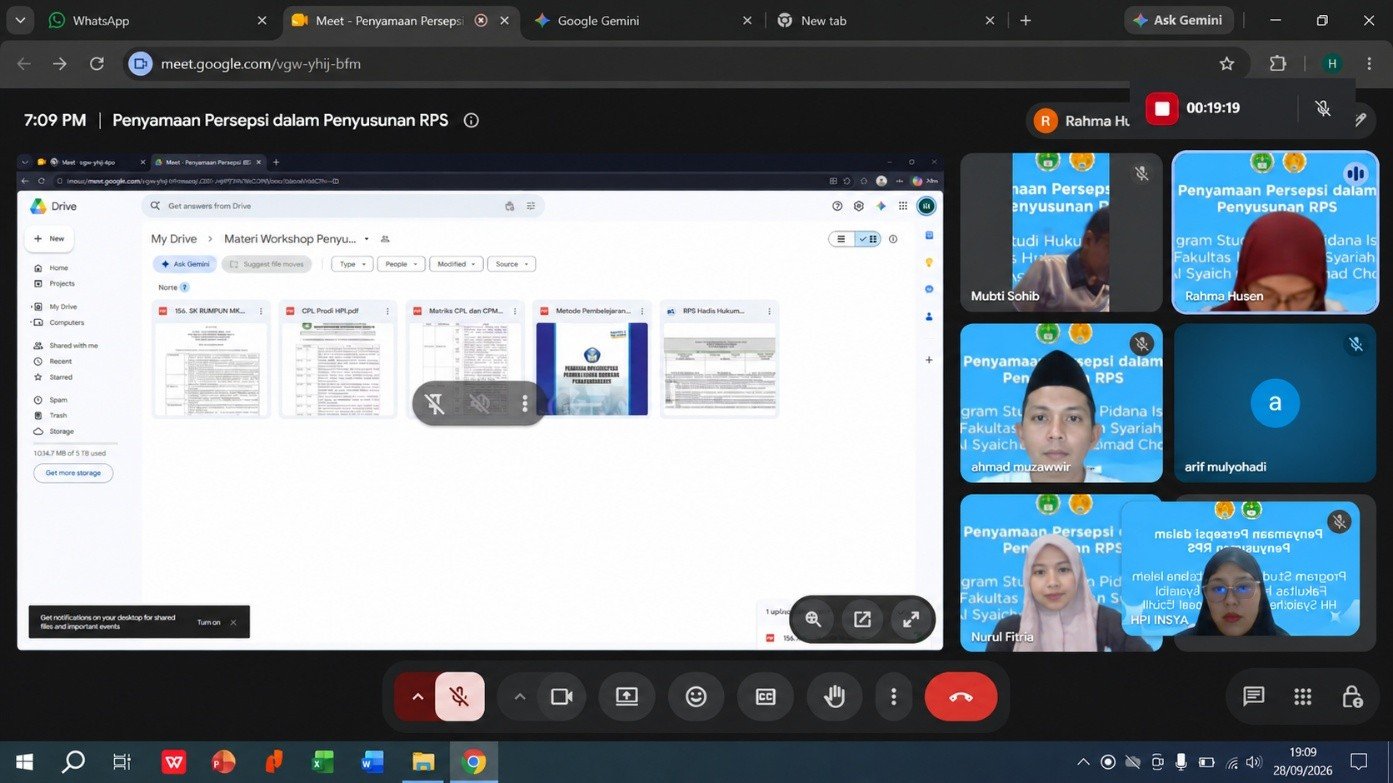Turn on closed captions
Screen dimensions: 1393x783
[x=766, y=697]
